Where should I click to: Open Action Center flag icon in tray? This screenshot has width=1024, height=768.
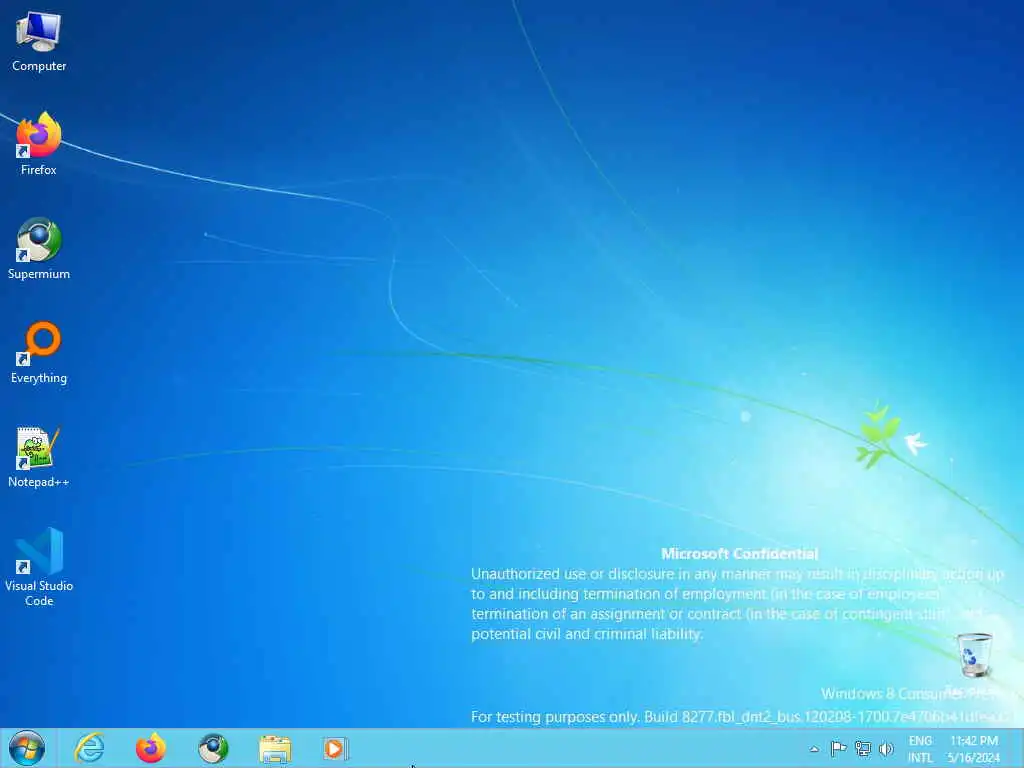pos(839,748)
